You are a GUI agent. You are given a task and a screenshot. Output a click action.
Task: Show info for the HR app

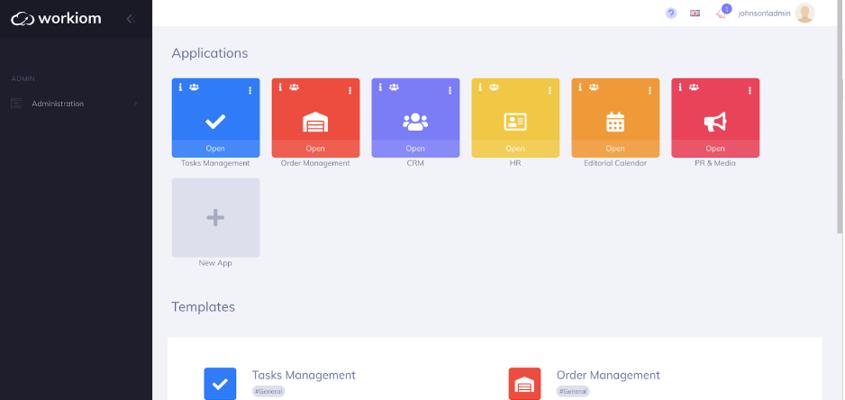coord(480,87)
